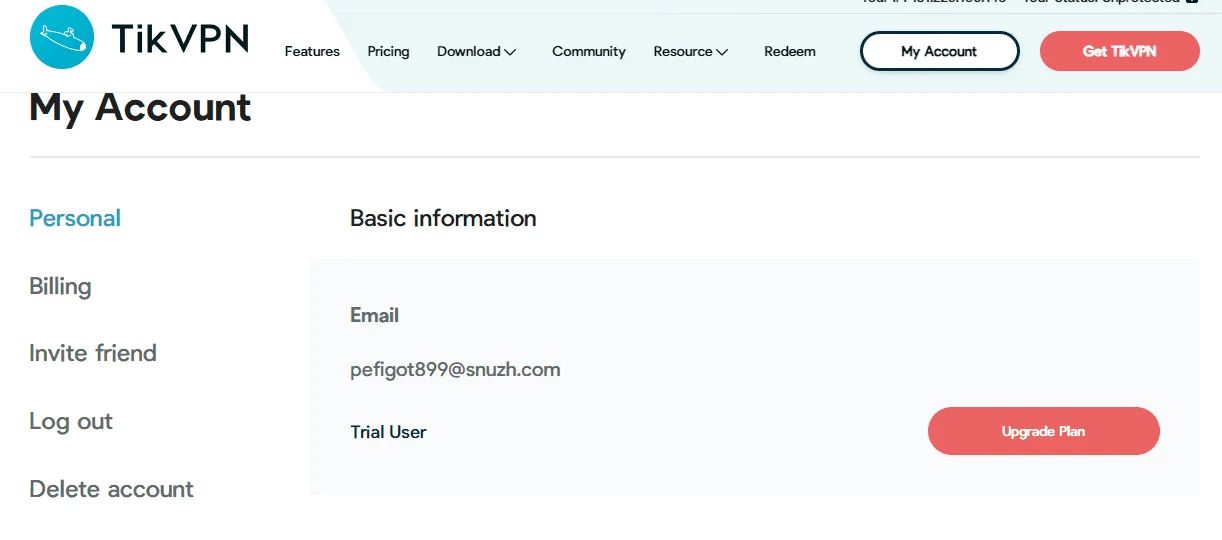The width and height of the screenshot is (1222, 540).
Task: Click the TikVPN submarine logo icon
Action: tap(62, 37)
